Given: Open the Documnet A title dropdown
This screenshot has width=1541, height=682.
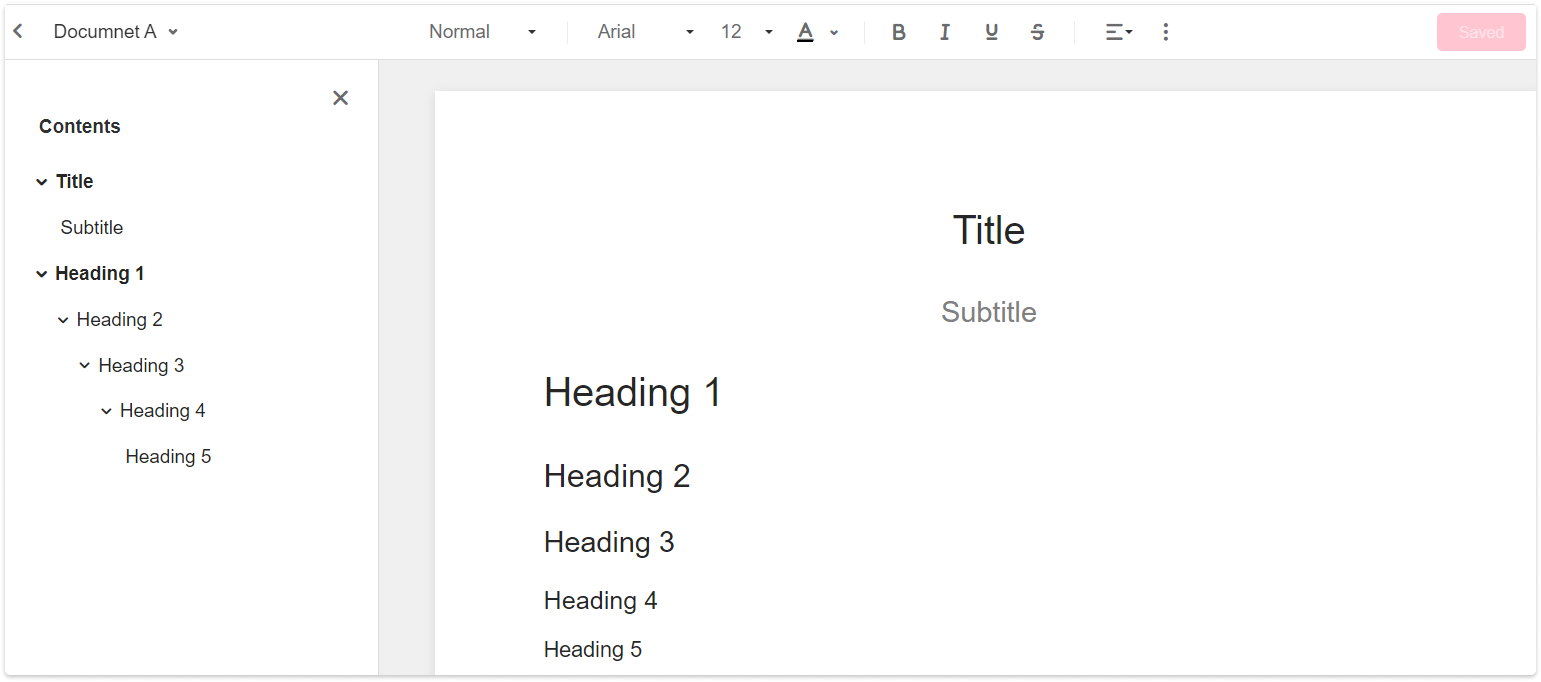Looking at the screenshot, I should 116,32.
